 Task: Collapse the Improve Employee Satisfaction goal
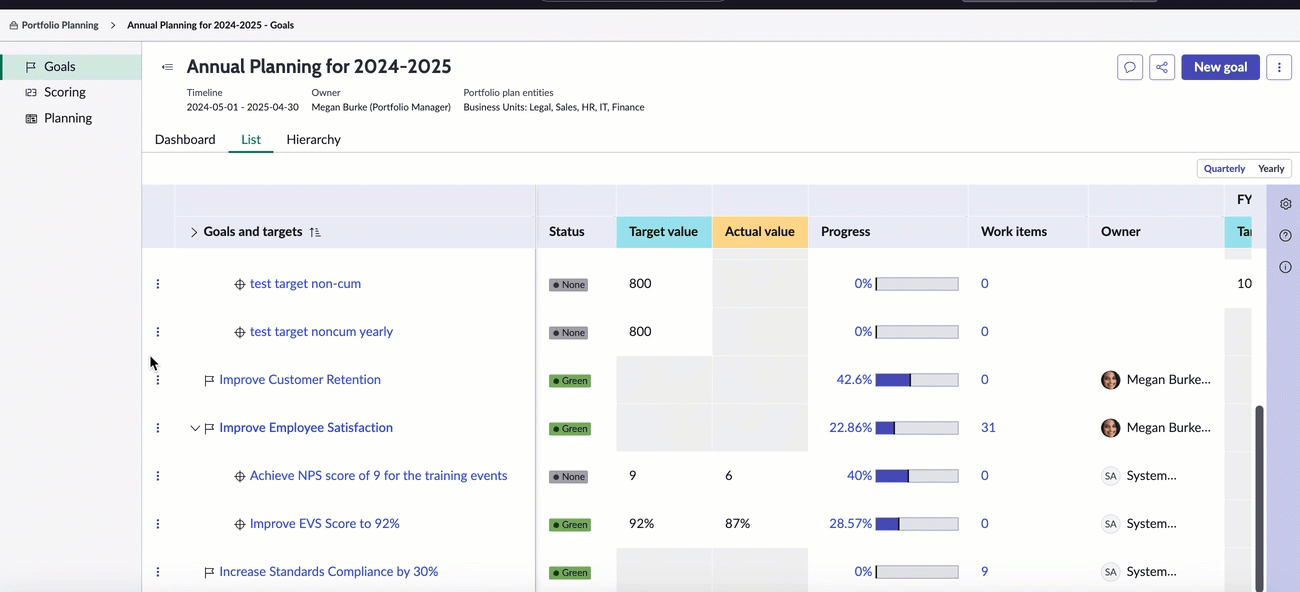[195, 428]
